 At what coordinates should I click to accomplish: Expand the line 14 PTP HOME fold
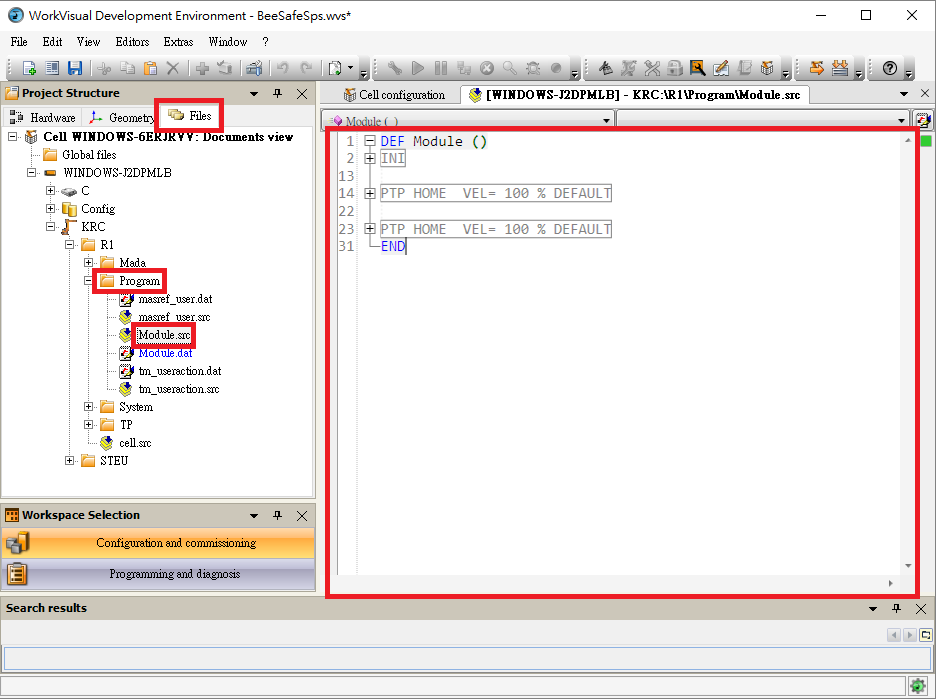[x=370, y=193]
